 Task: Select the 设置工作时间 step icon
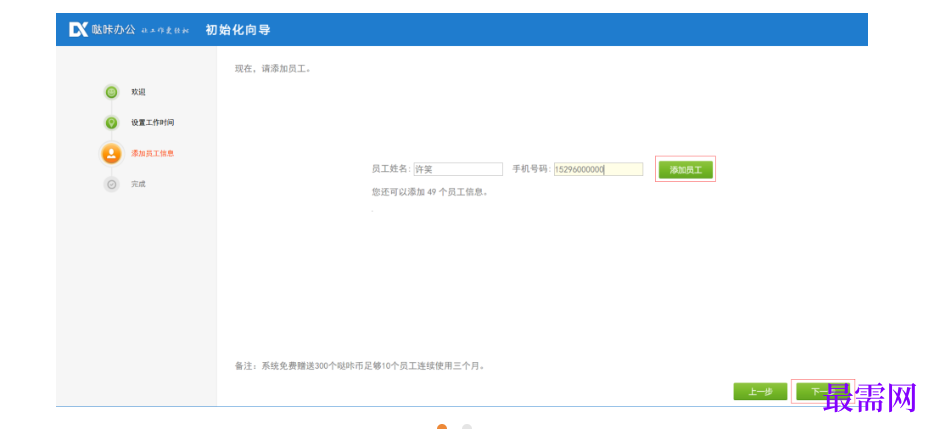tap(112, 123)
